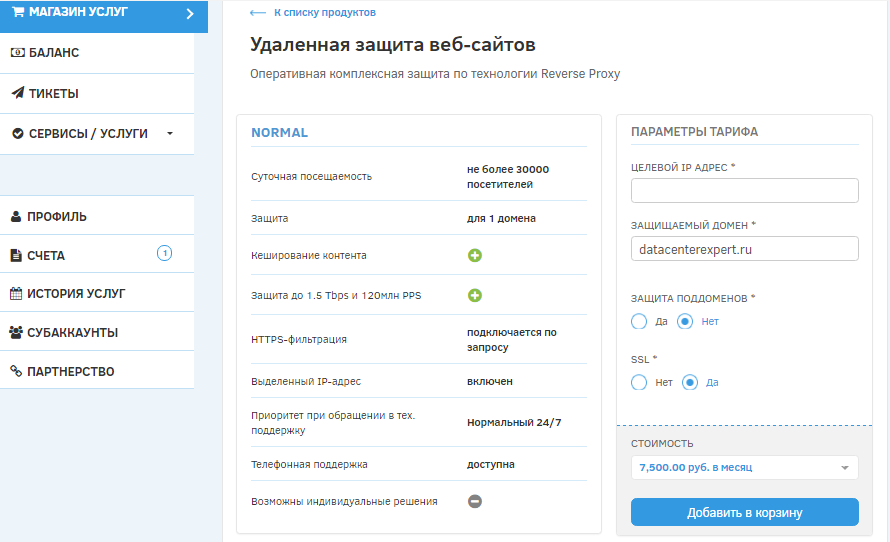Select 'Нет' for subdomain protection

pyautogui.click(x=685, y=322)
